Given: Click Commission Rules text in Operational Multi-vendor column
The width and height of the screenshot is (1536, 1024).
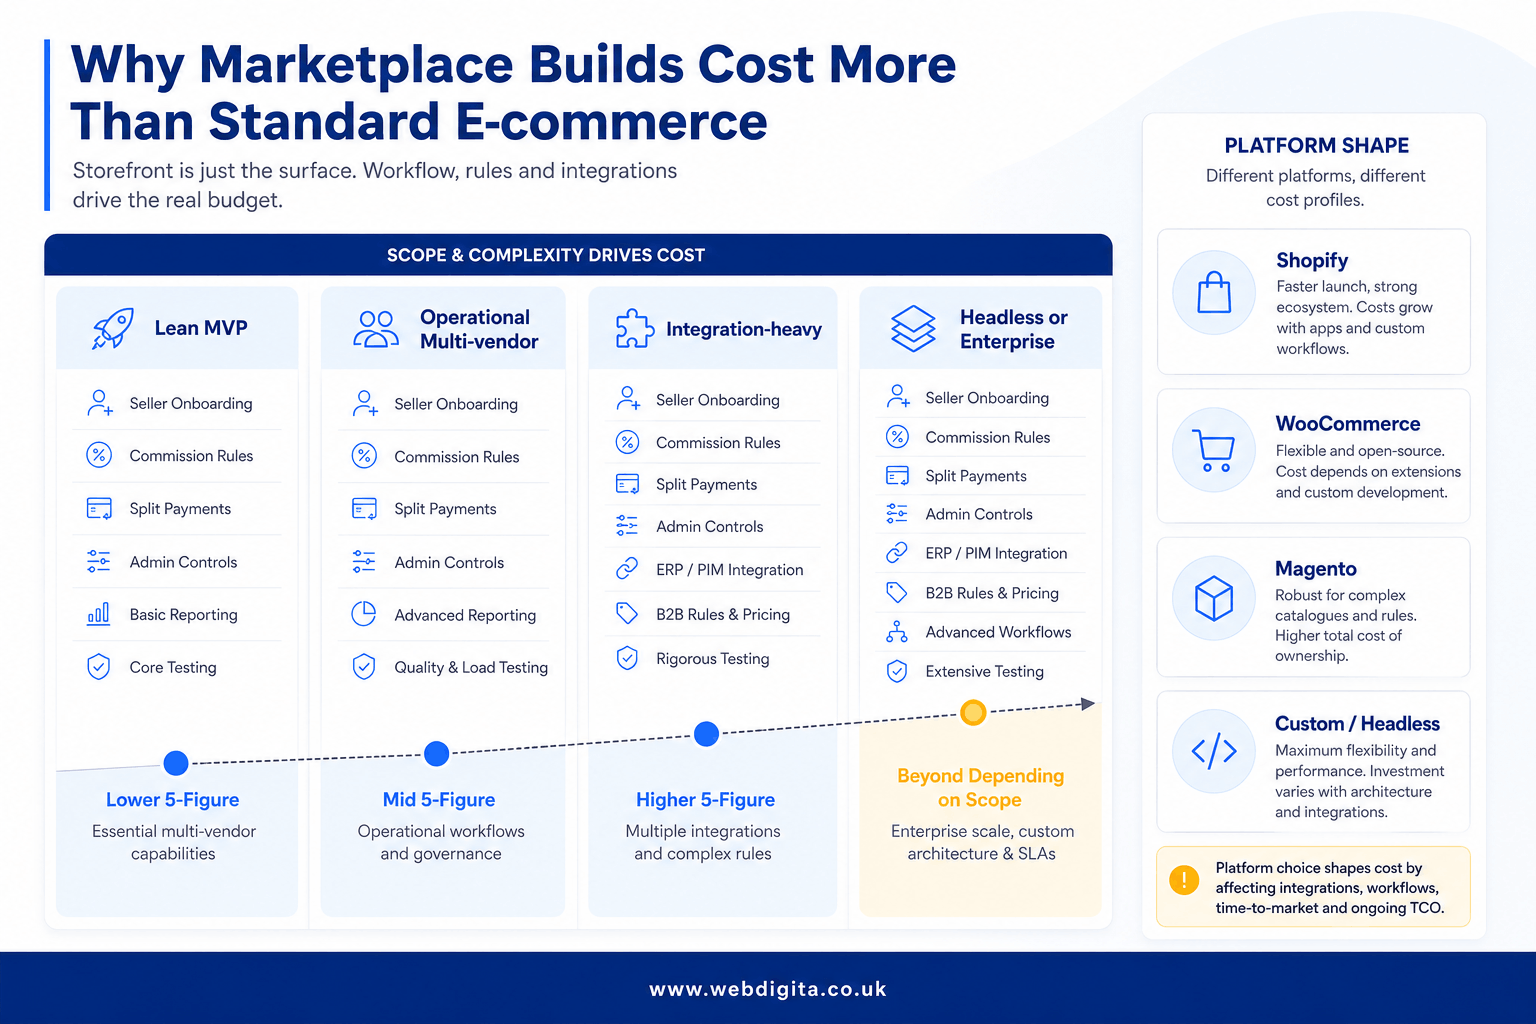Looking at the screenshot, I should pyautogui.click(x=457, y=457).
